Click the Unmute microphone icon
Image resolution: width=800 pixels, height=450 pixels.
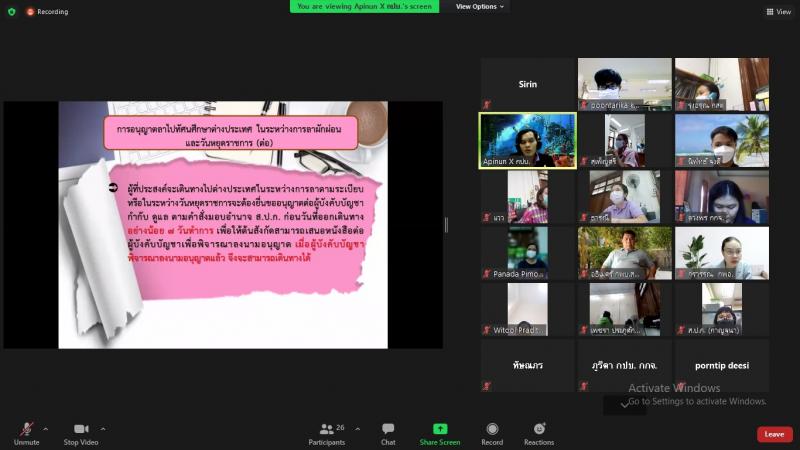(x=27, y=429)
